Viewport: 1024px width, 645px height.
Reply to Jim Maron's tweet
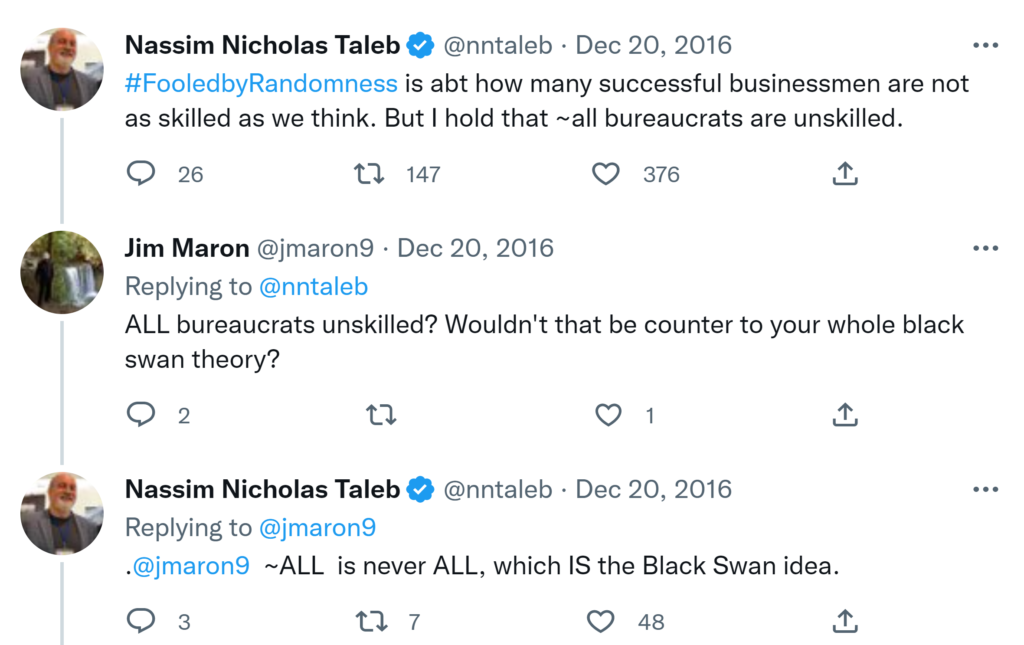click(x=141, y=415)
